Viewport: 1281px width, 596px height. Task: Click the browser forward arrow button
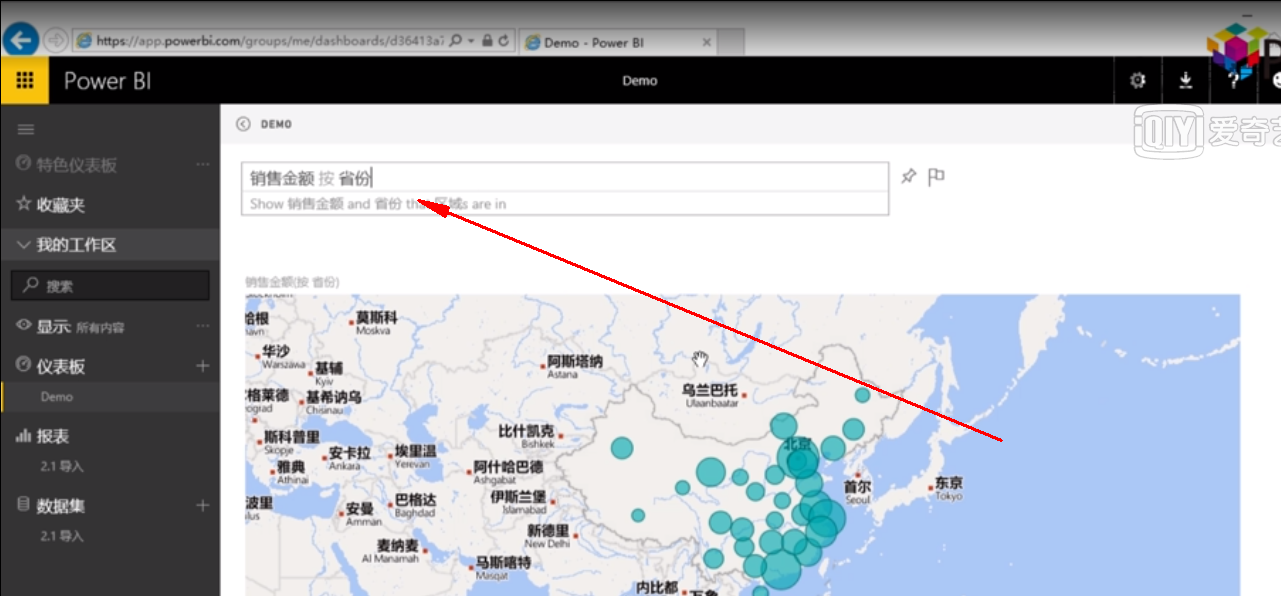click(x=55, y=41)
